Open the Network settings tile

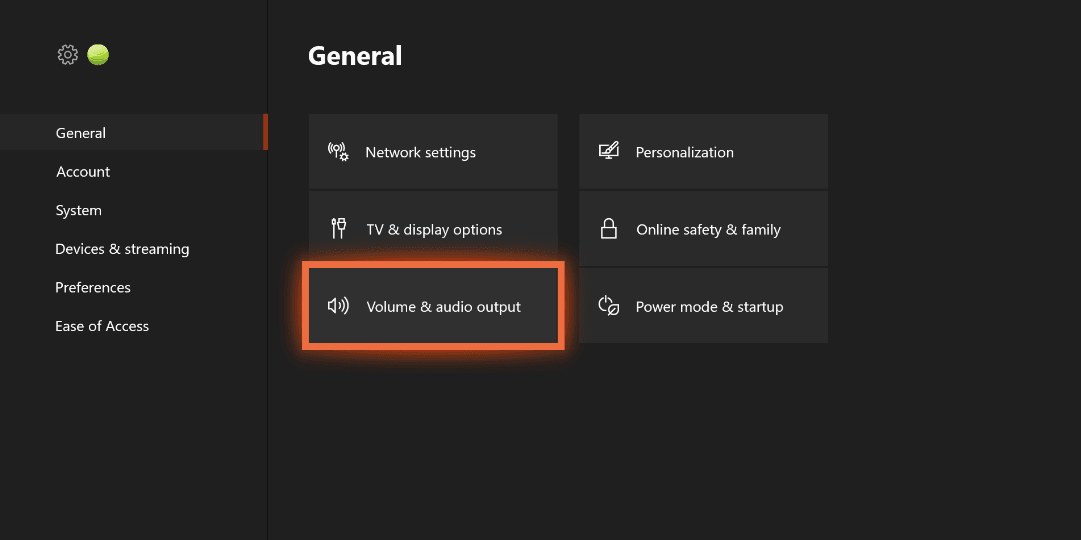420,153
